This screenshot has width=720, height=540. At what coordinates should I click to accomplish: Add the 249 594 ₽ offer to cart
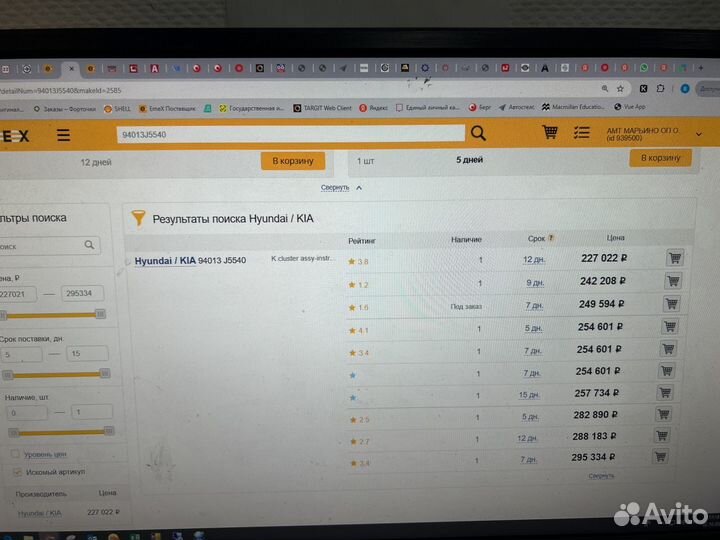[671, 304]
